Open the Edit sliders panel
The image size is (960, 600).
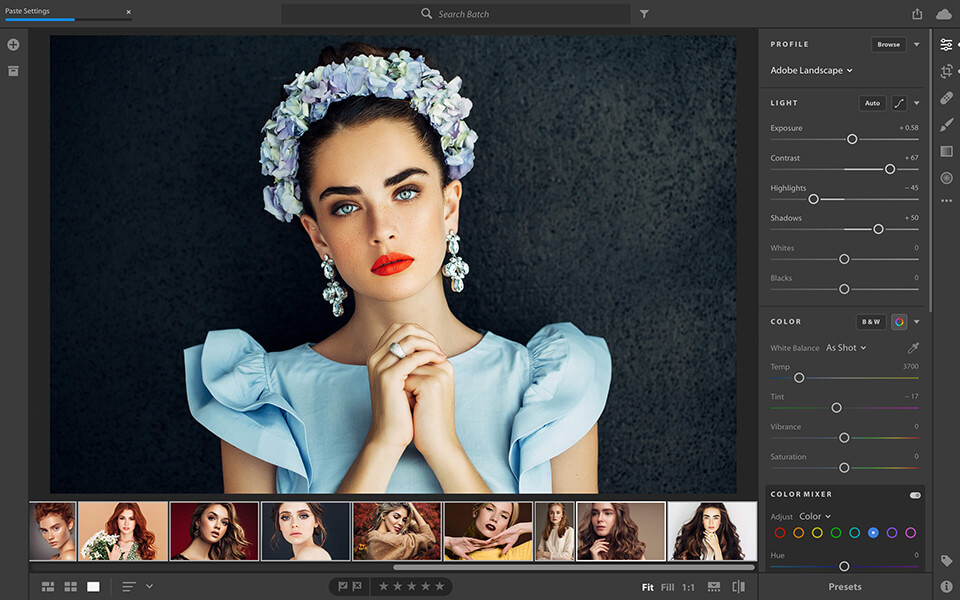(946, 44)
